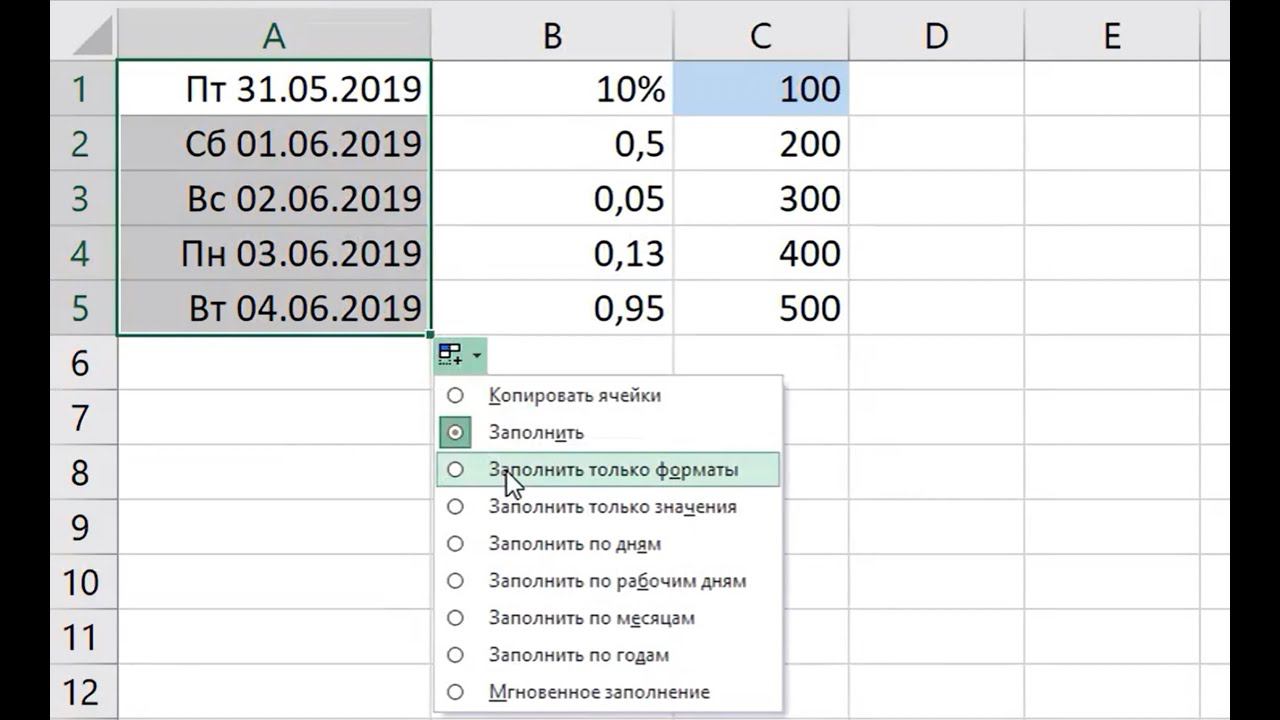The width and height of the screenshot is (1280, 720).
Task: Pick 'Заполнить по дням' menu entry
Action: (x=574, y=544)
